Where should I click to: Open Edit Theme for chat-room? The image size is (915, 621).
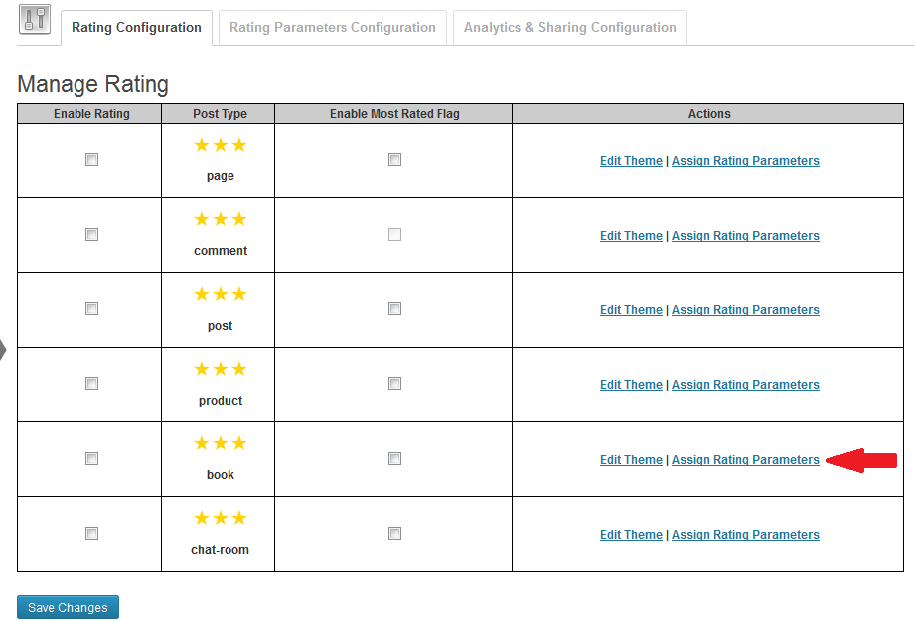[631, 535]
